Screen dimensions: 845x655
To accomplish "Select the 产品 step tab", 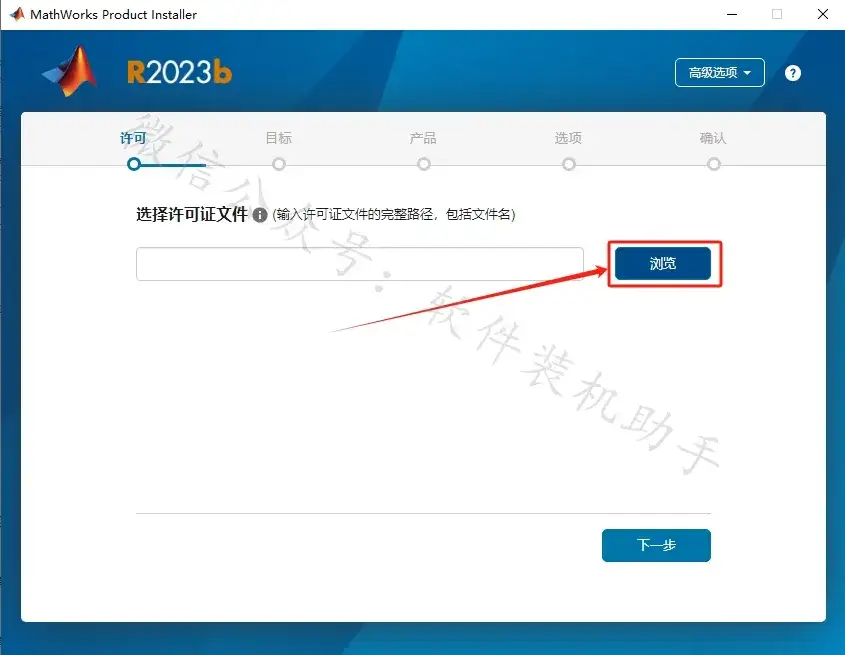I will click(x=423, y=138).
